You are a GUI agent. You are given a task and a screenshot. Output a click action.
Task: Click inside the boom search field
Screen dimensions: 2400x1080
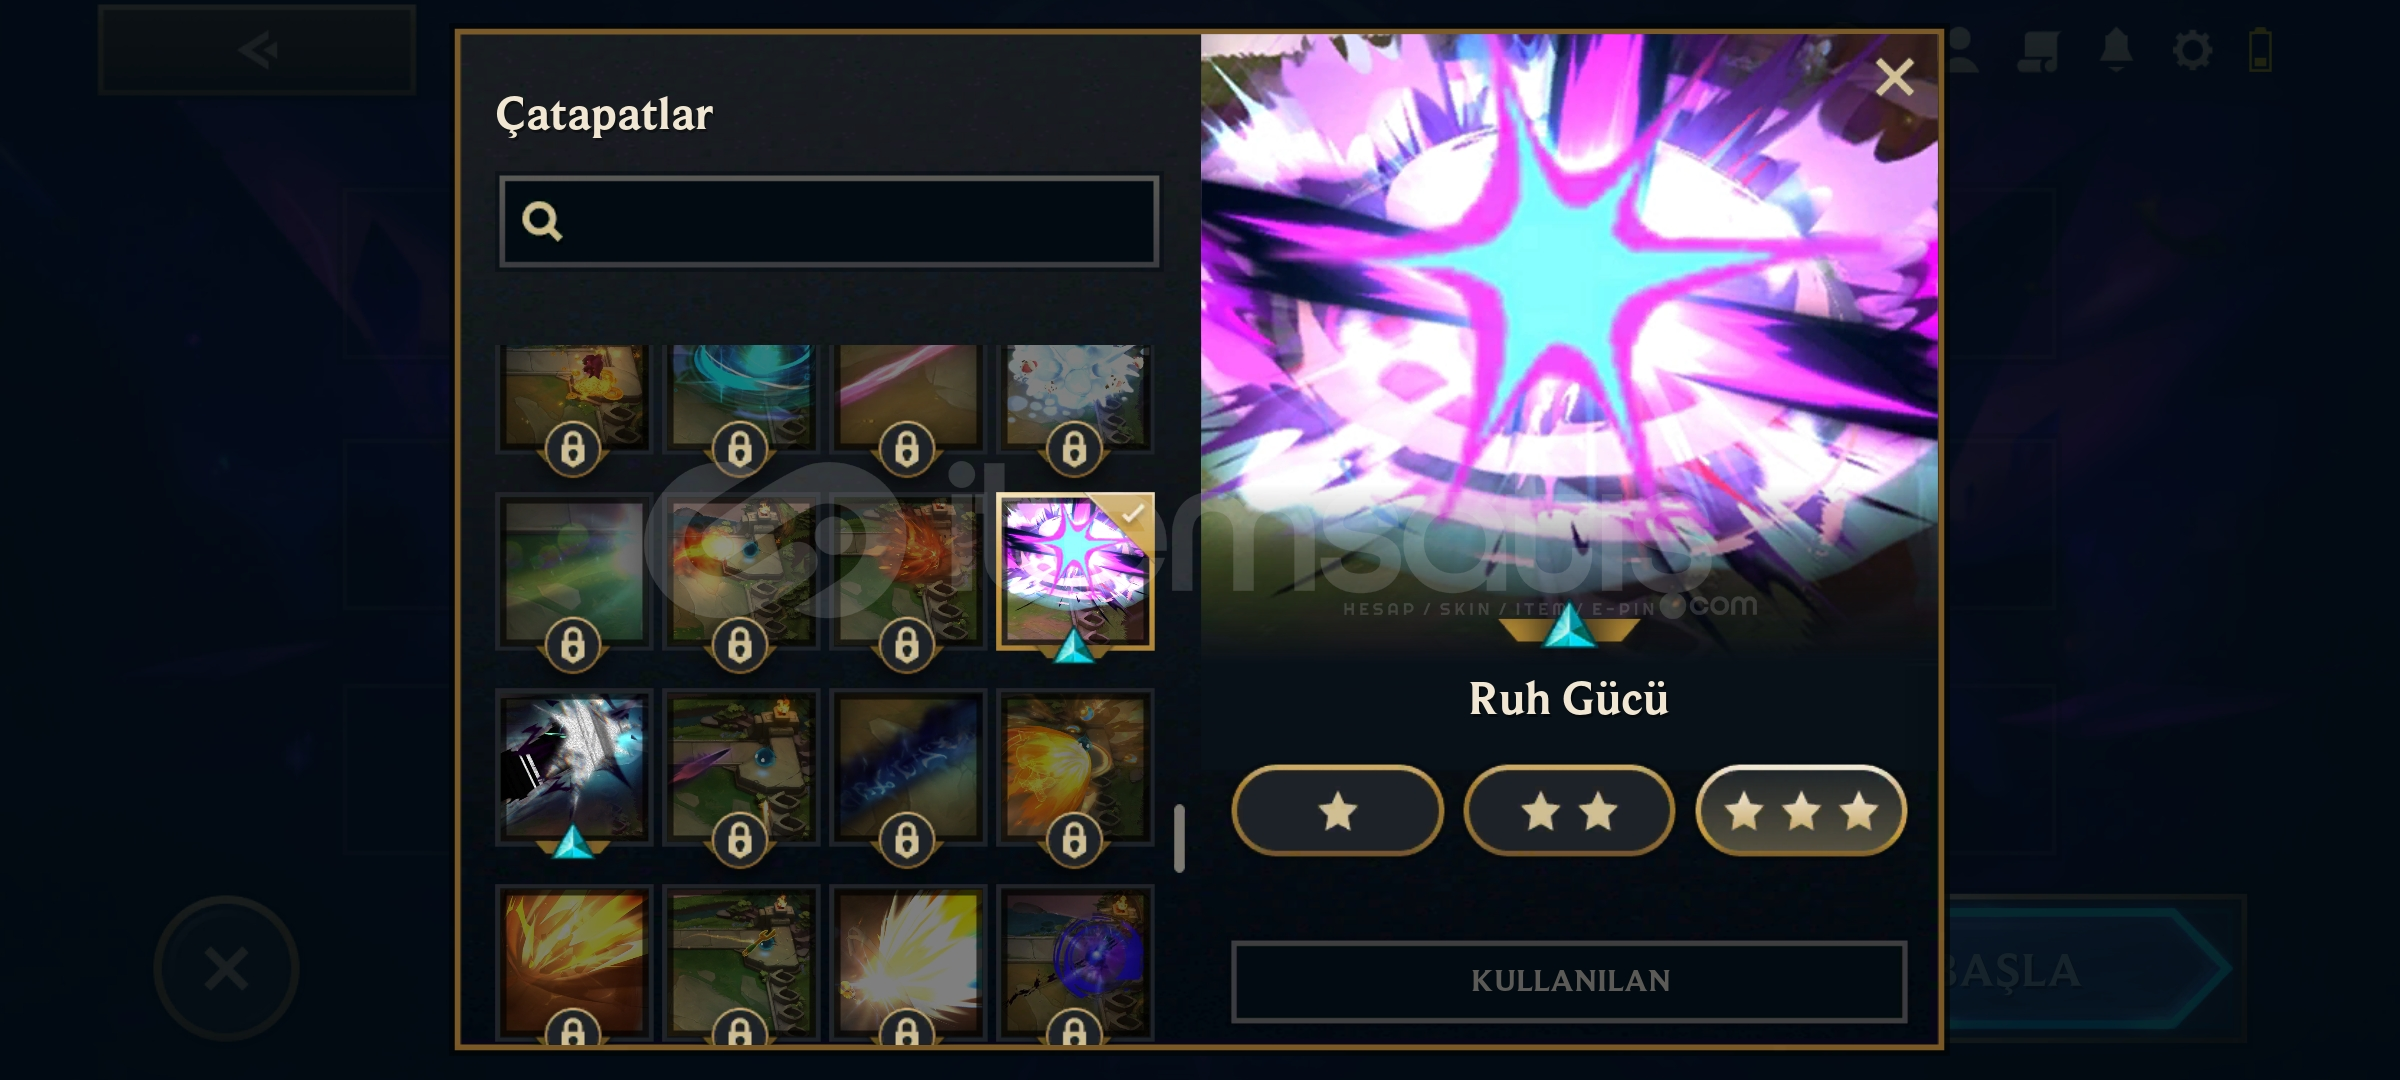click(829, 221)
